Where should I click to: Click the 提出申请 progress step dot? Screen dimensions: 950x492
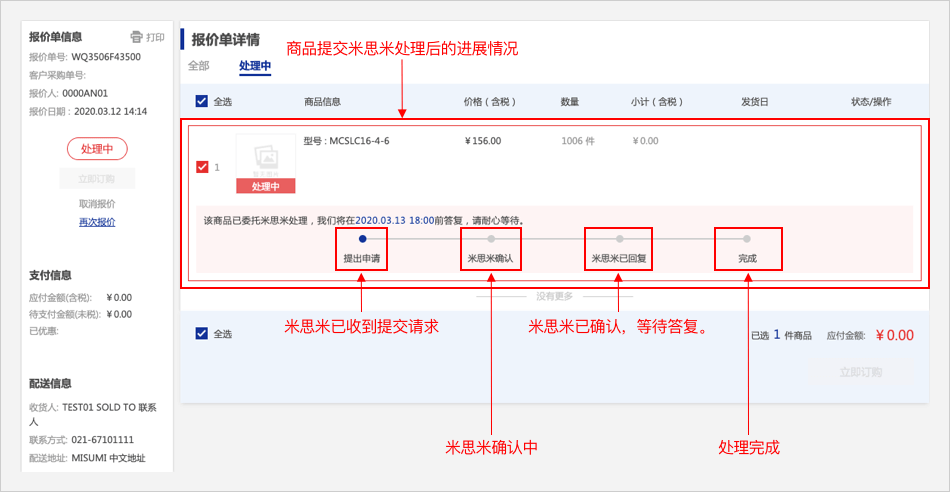[x=362, y=239]
